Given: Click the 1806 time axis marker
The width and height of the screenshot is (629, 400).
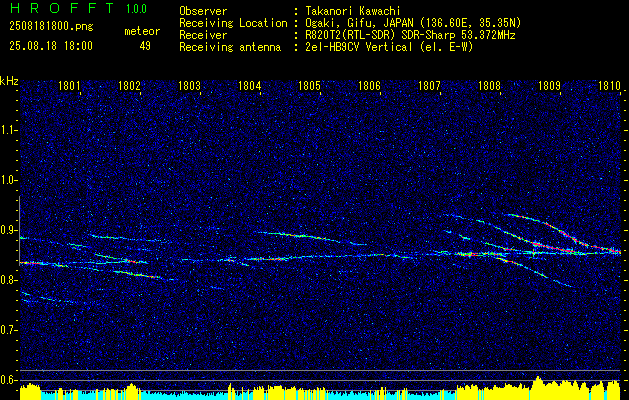Looking at the screenshot, I should [369, 85].
